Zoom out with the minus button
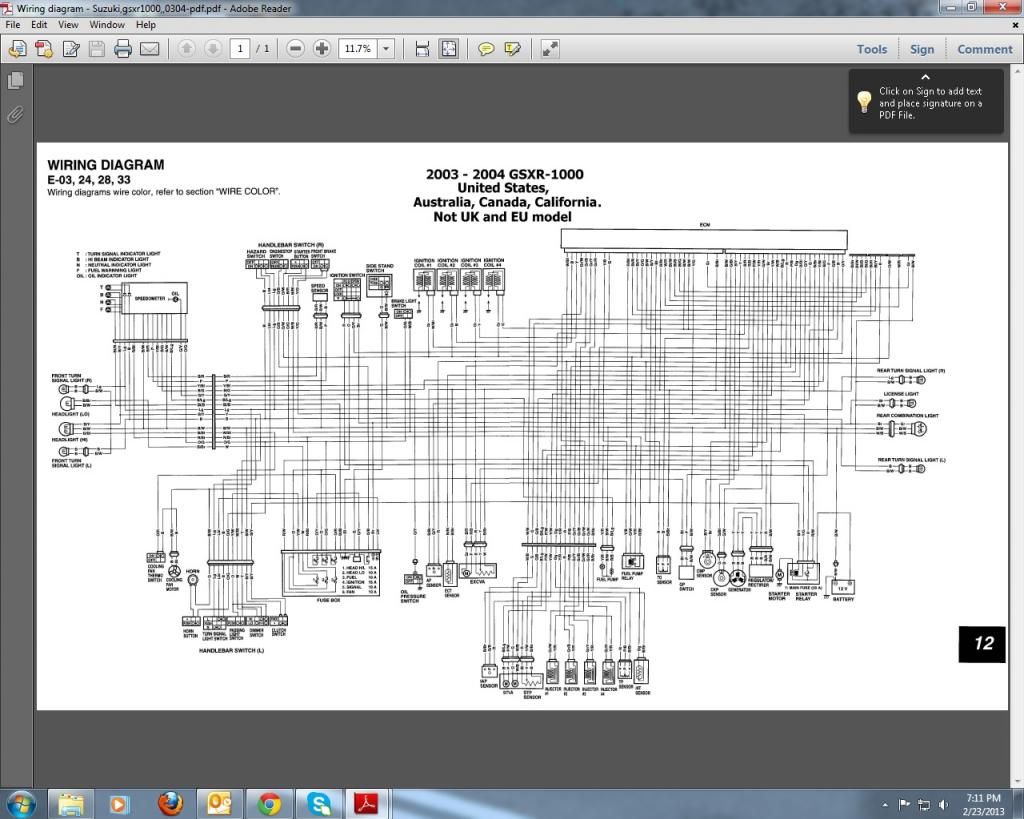 [295, 48]
